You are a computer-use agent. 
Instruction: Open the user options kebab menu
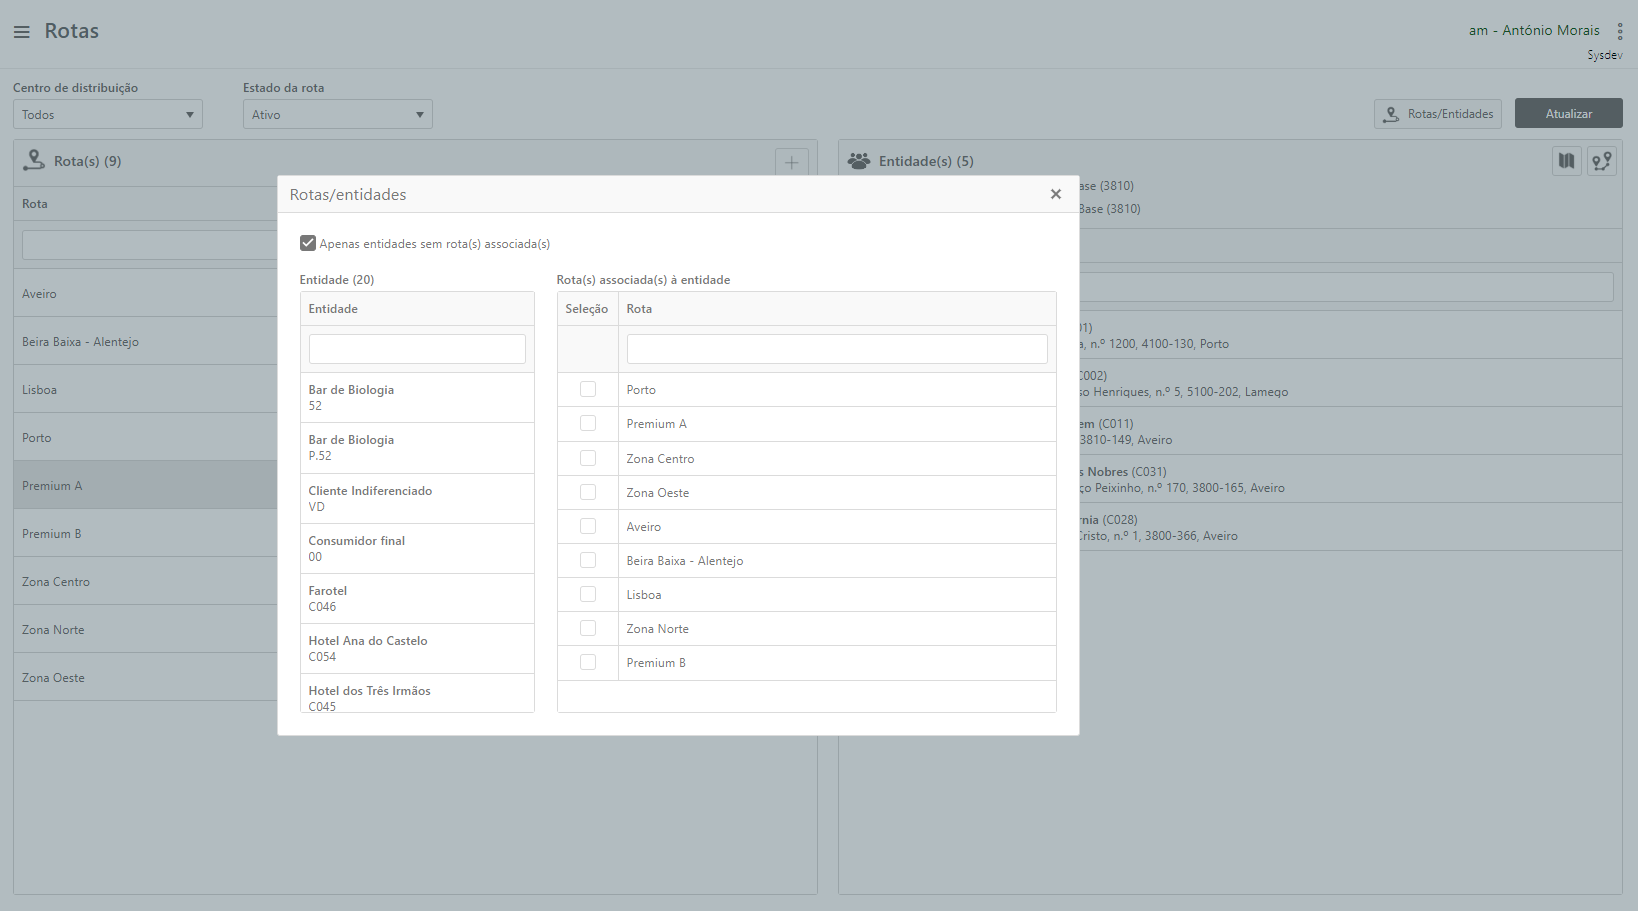[1619, 32]
